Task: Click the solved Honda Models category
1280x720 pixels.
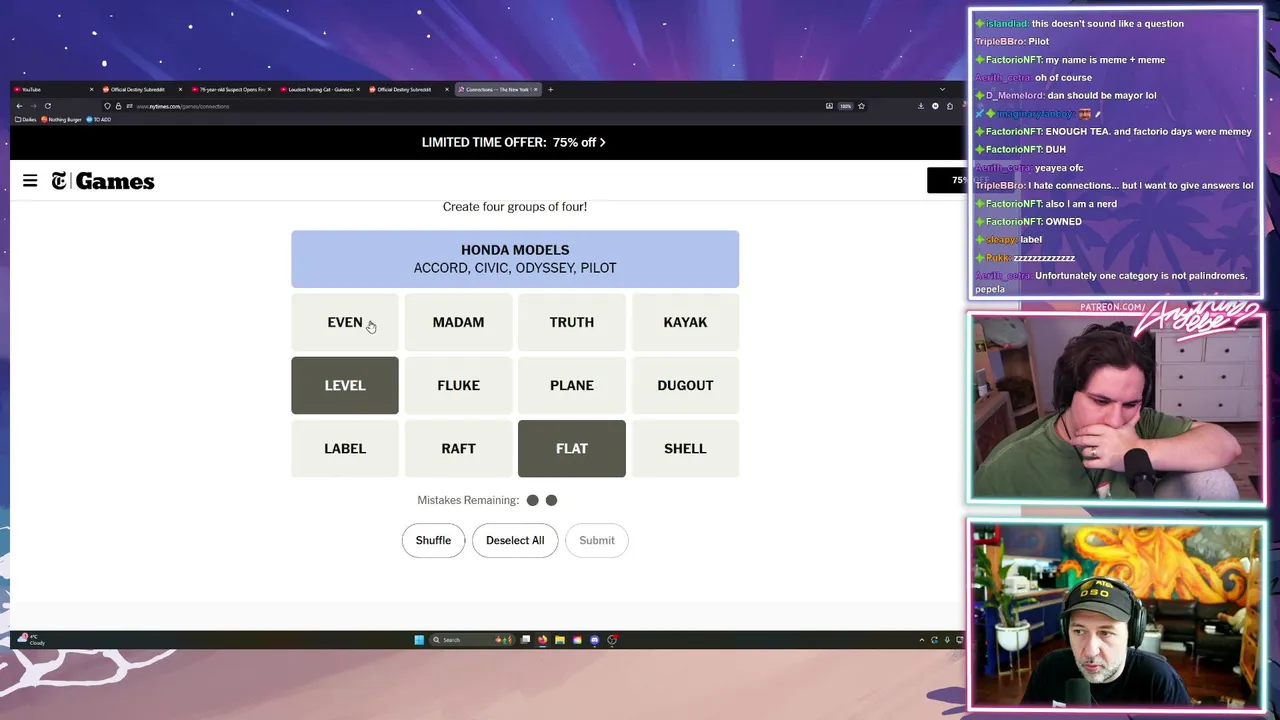Action: click(515, 259)
